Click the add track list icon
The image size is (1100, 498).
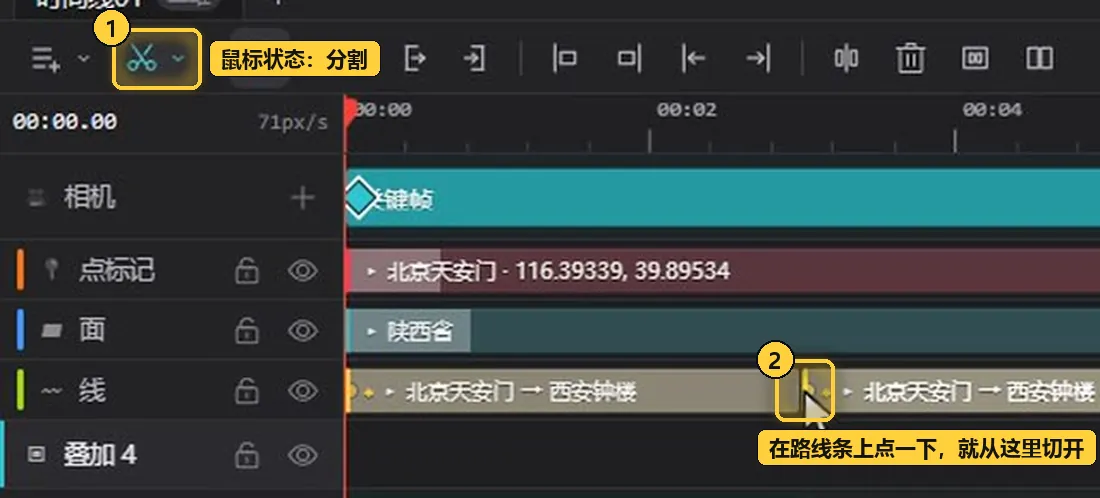point(46,59)
